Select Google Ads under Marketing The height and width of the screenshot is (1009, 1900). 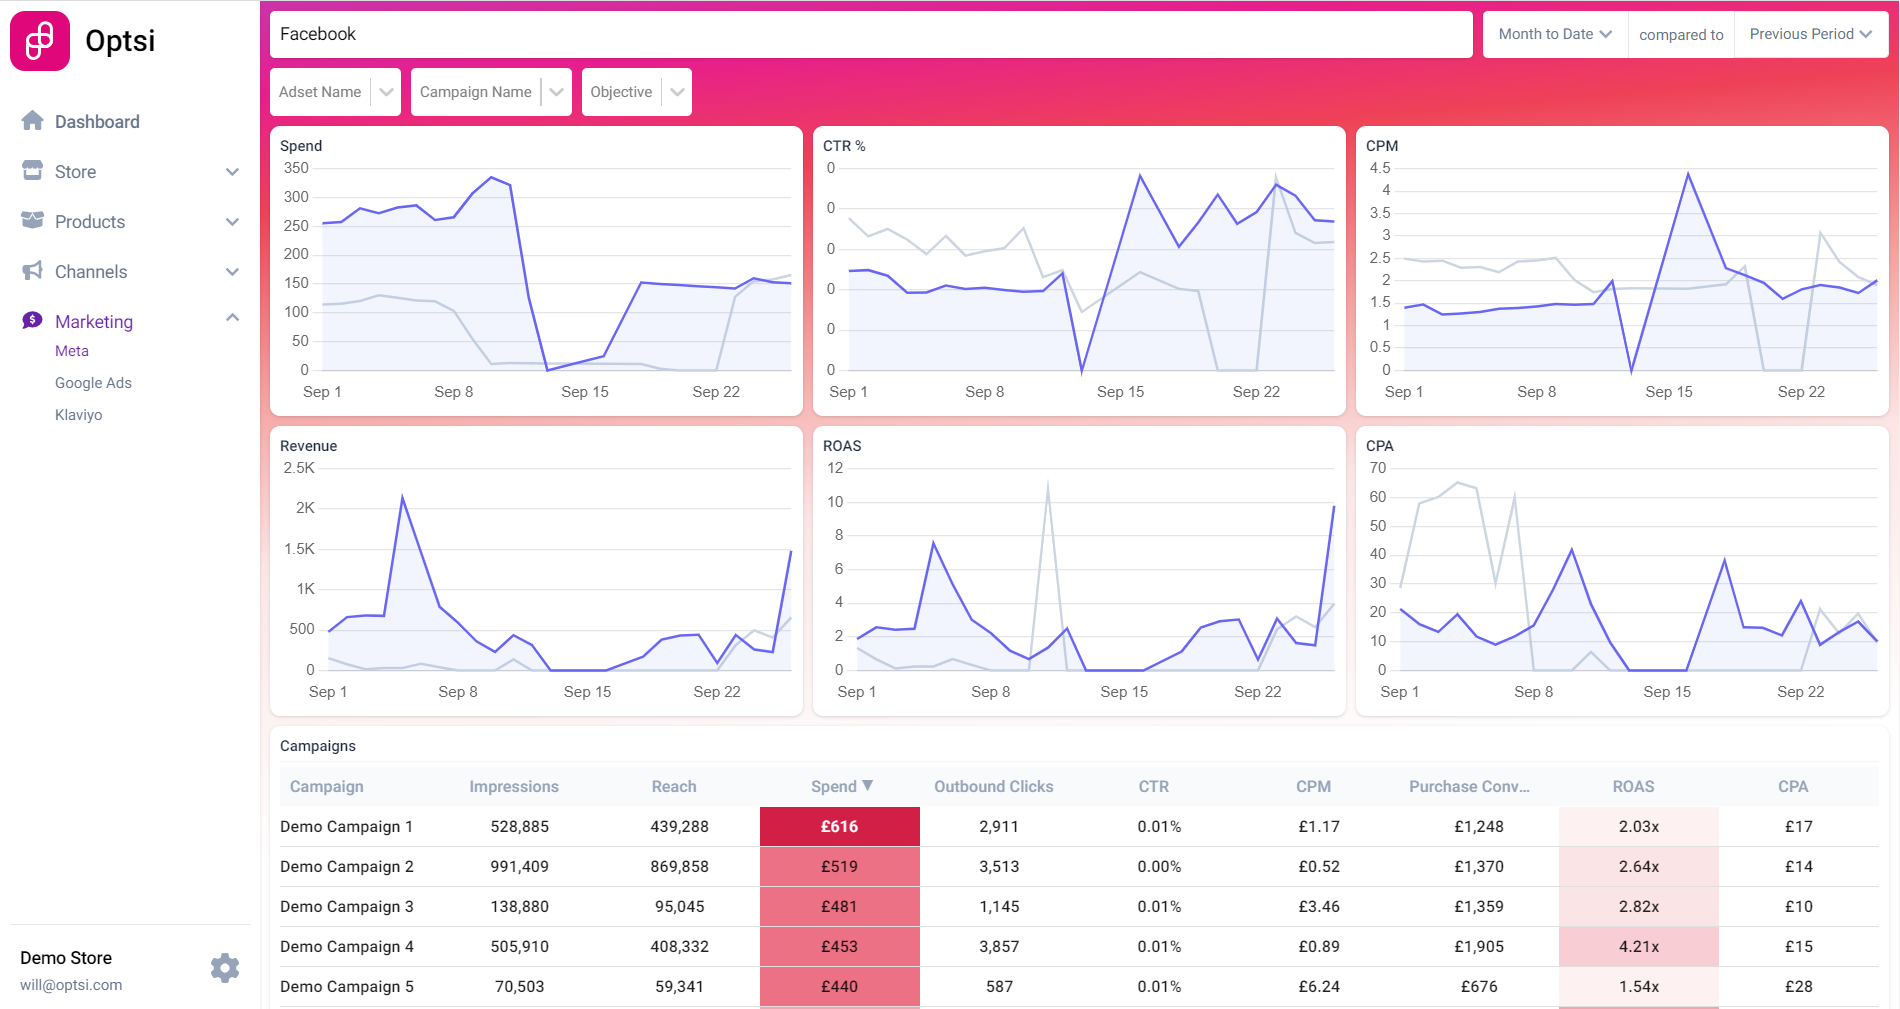[x=93, y=383]
